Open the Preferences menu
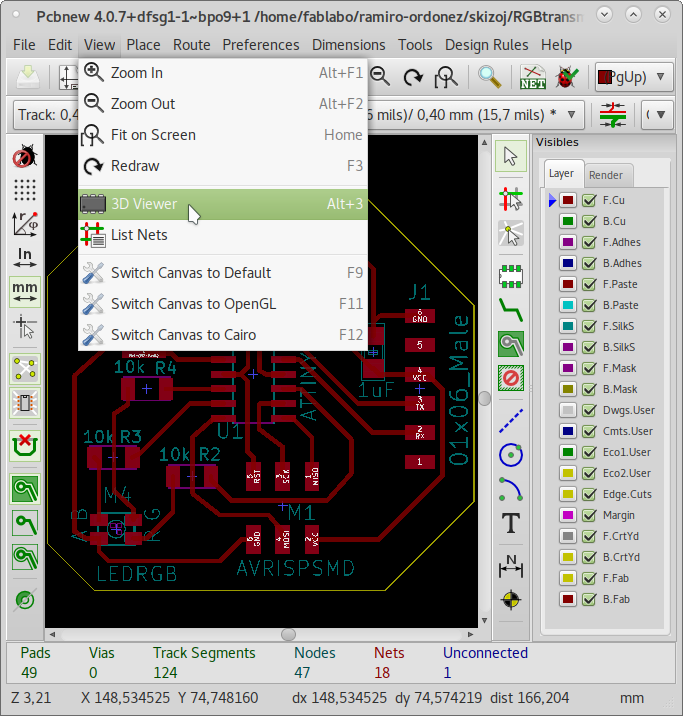Image resolution: width=683 pixels, height=716 pixels. 261,45
